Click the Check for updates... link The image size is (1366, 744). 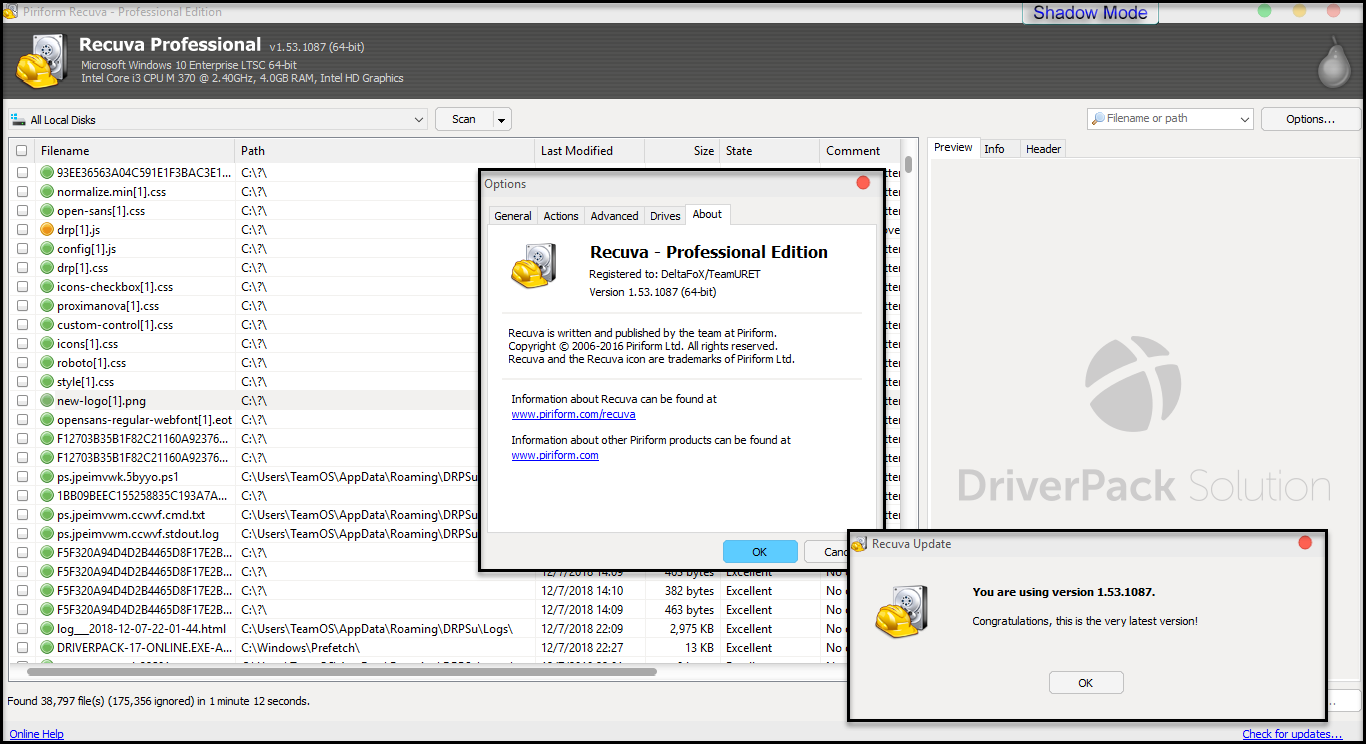(1292, 734)
